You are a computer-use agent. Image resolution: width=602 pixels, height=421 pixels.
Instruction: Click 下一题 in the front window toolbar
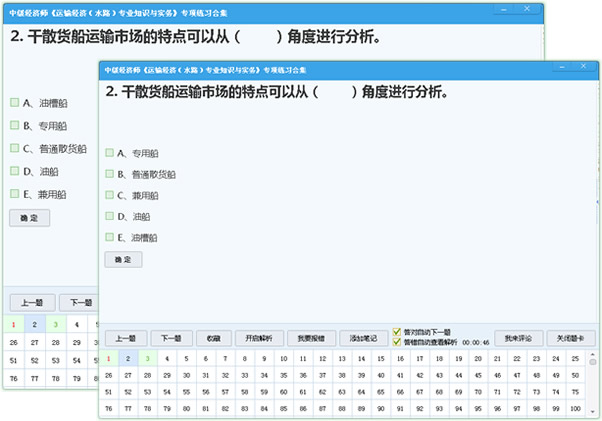click(x=172, y=338)
